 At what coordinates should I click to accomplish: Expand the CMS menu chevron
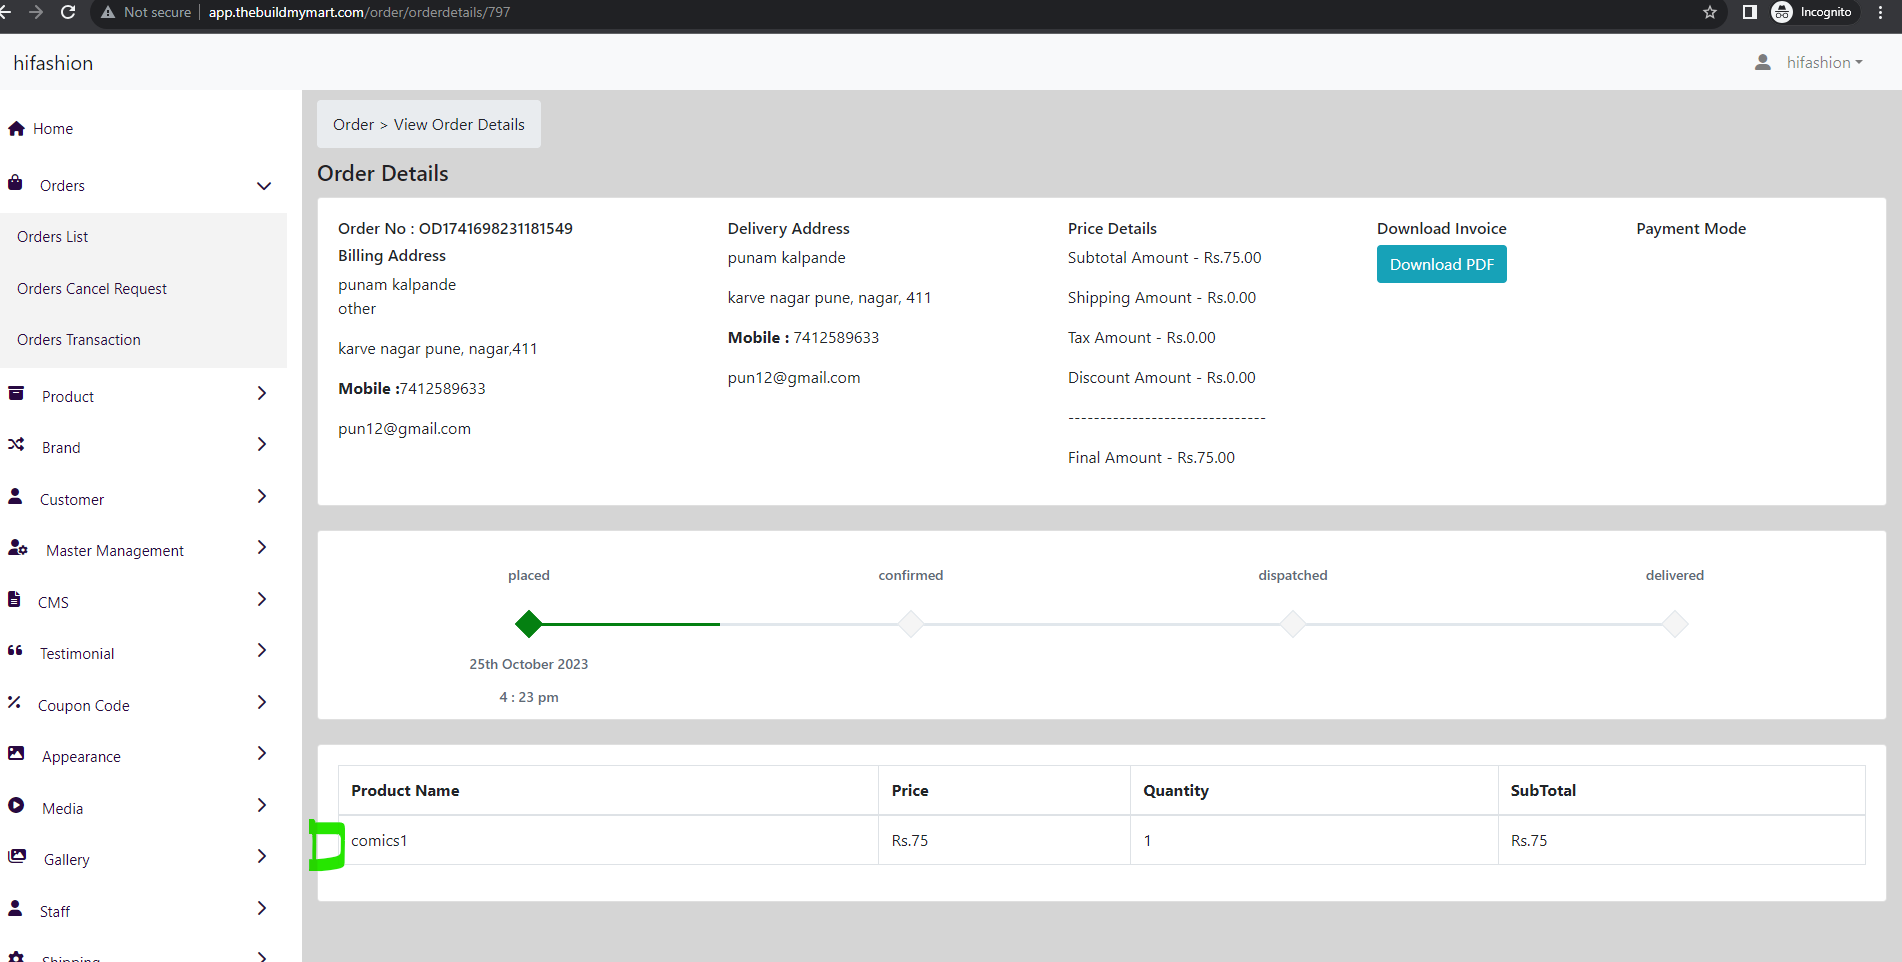coord(262,599)
